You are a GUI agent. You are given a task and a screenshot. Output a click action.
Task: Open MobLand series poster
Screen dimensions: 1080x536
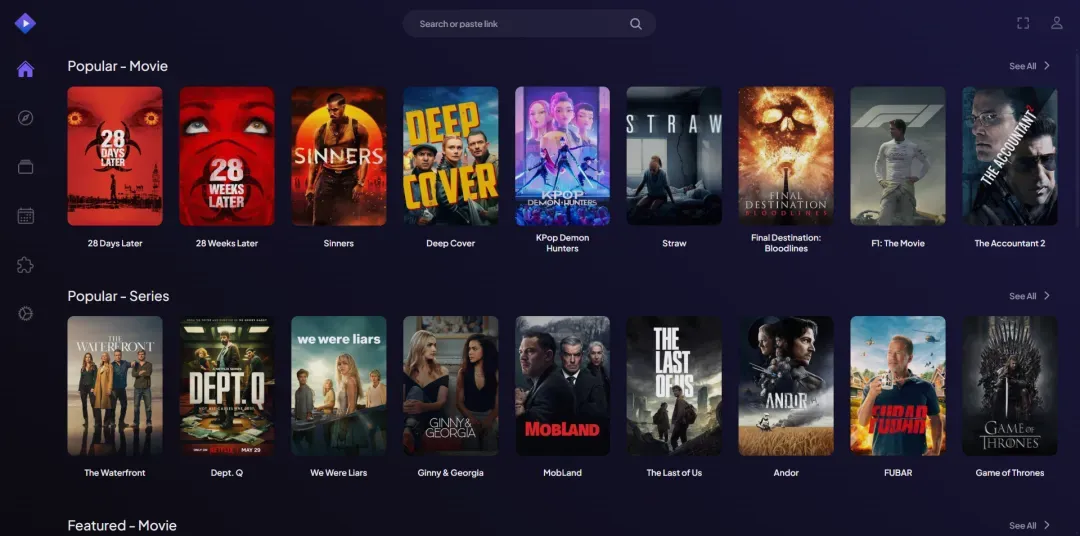563,386
